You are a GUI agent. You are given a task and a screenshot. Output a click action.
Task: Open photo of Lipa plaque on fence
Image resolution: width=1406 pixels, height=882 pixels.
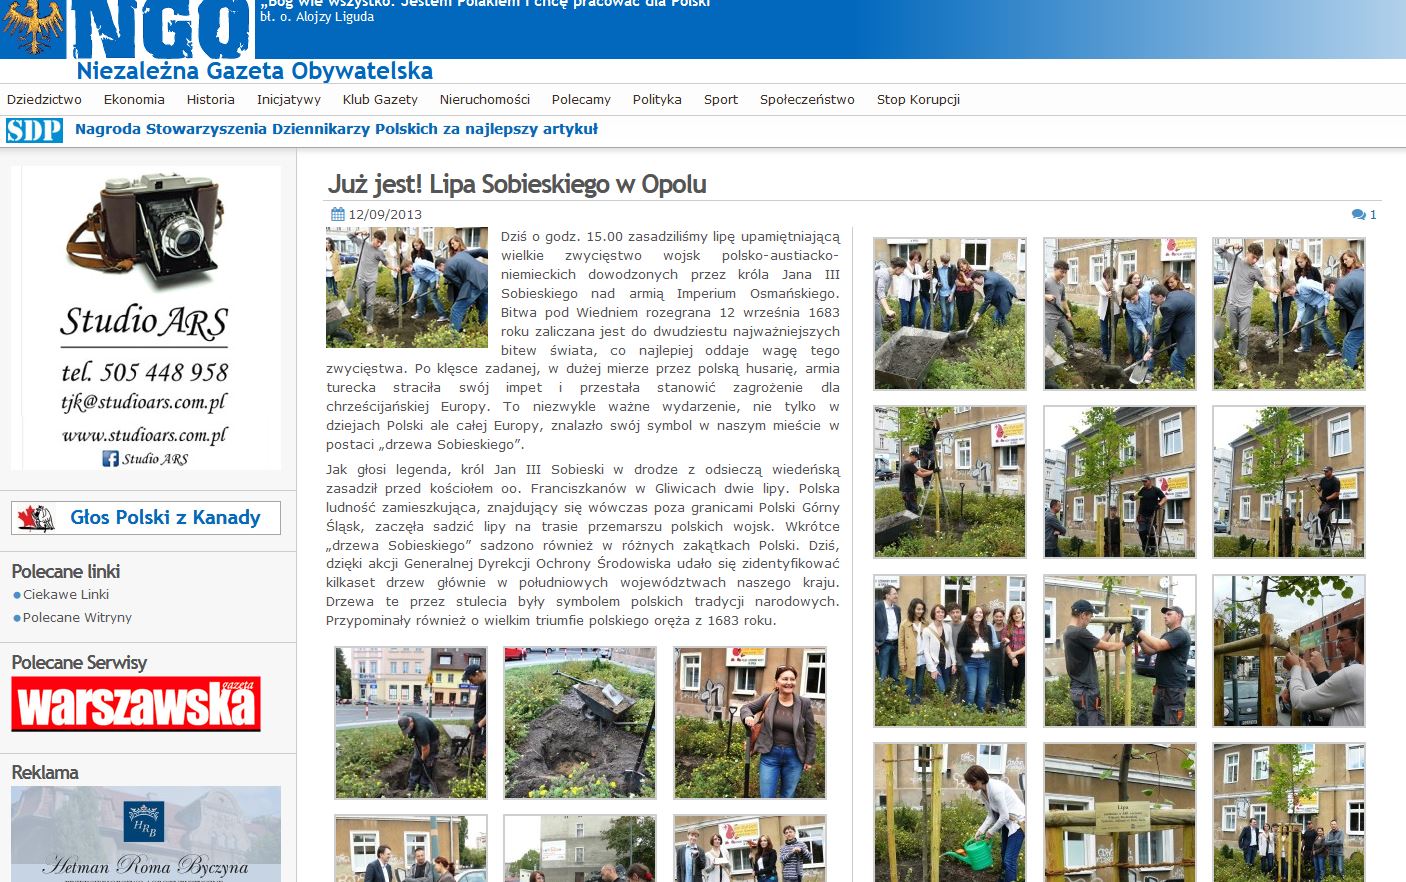click(x=1120, y=812)
